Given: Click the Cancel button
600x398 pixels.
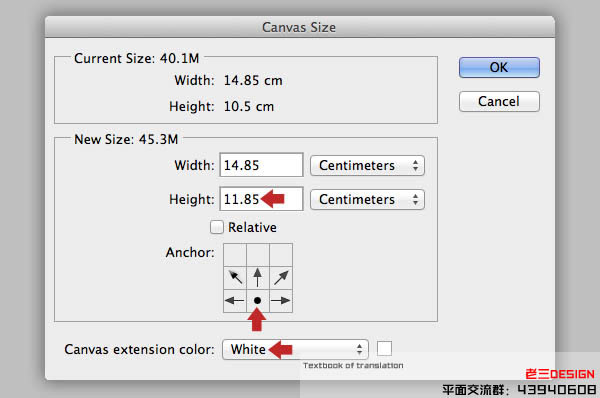Looking at the screenshot, I should click(x=499, y=101).
